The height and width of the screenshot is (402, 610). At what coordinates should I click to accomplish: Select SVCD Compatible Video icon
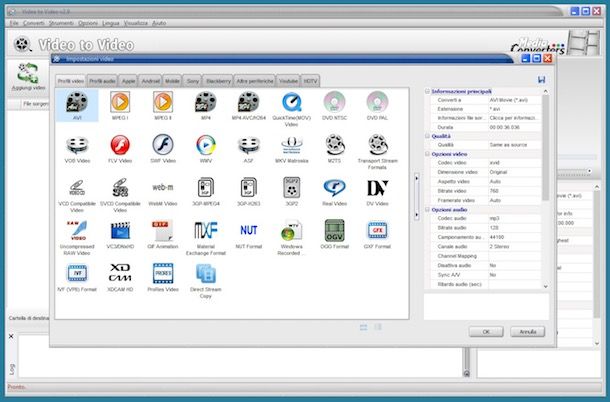(120, 188)
